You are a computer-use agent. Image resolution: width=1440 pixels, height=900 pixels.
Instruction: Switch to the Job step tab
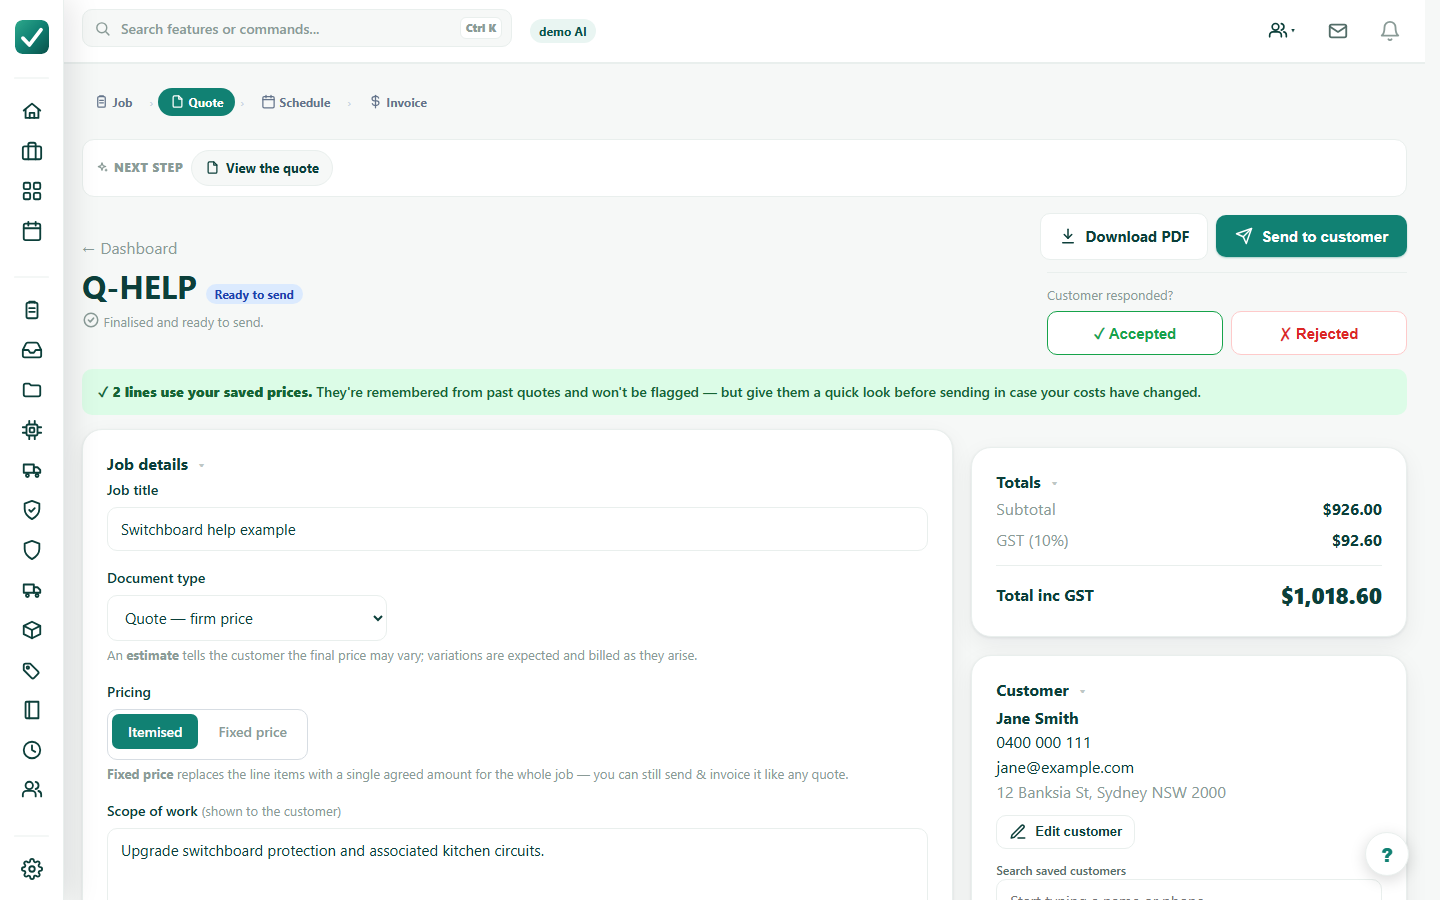coord(114,102)
